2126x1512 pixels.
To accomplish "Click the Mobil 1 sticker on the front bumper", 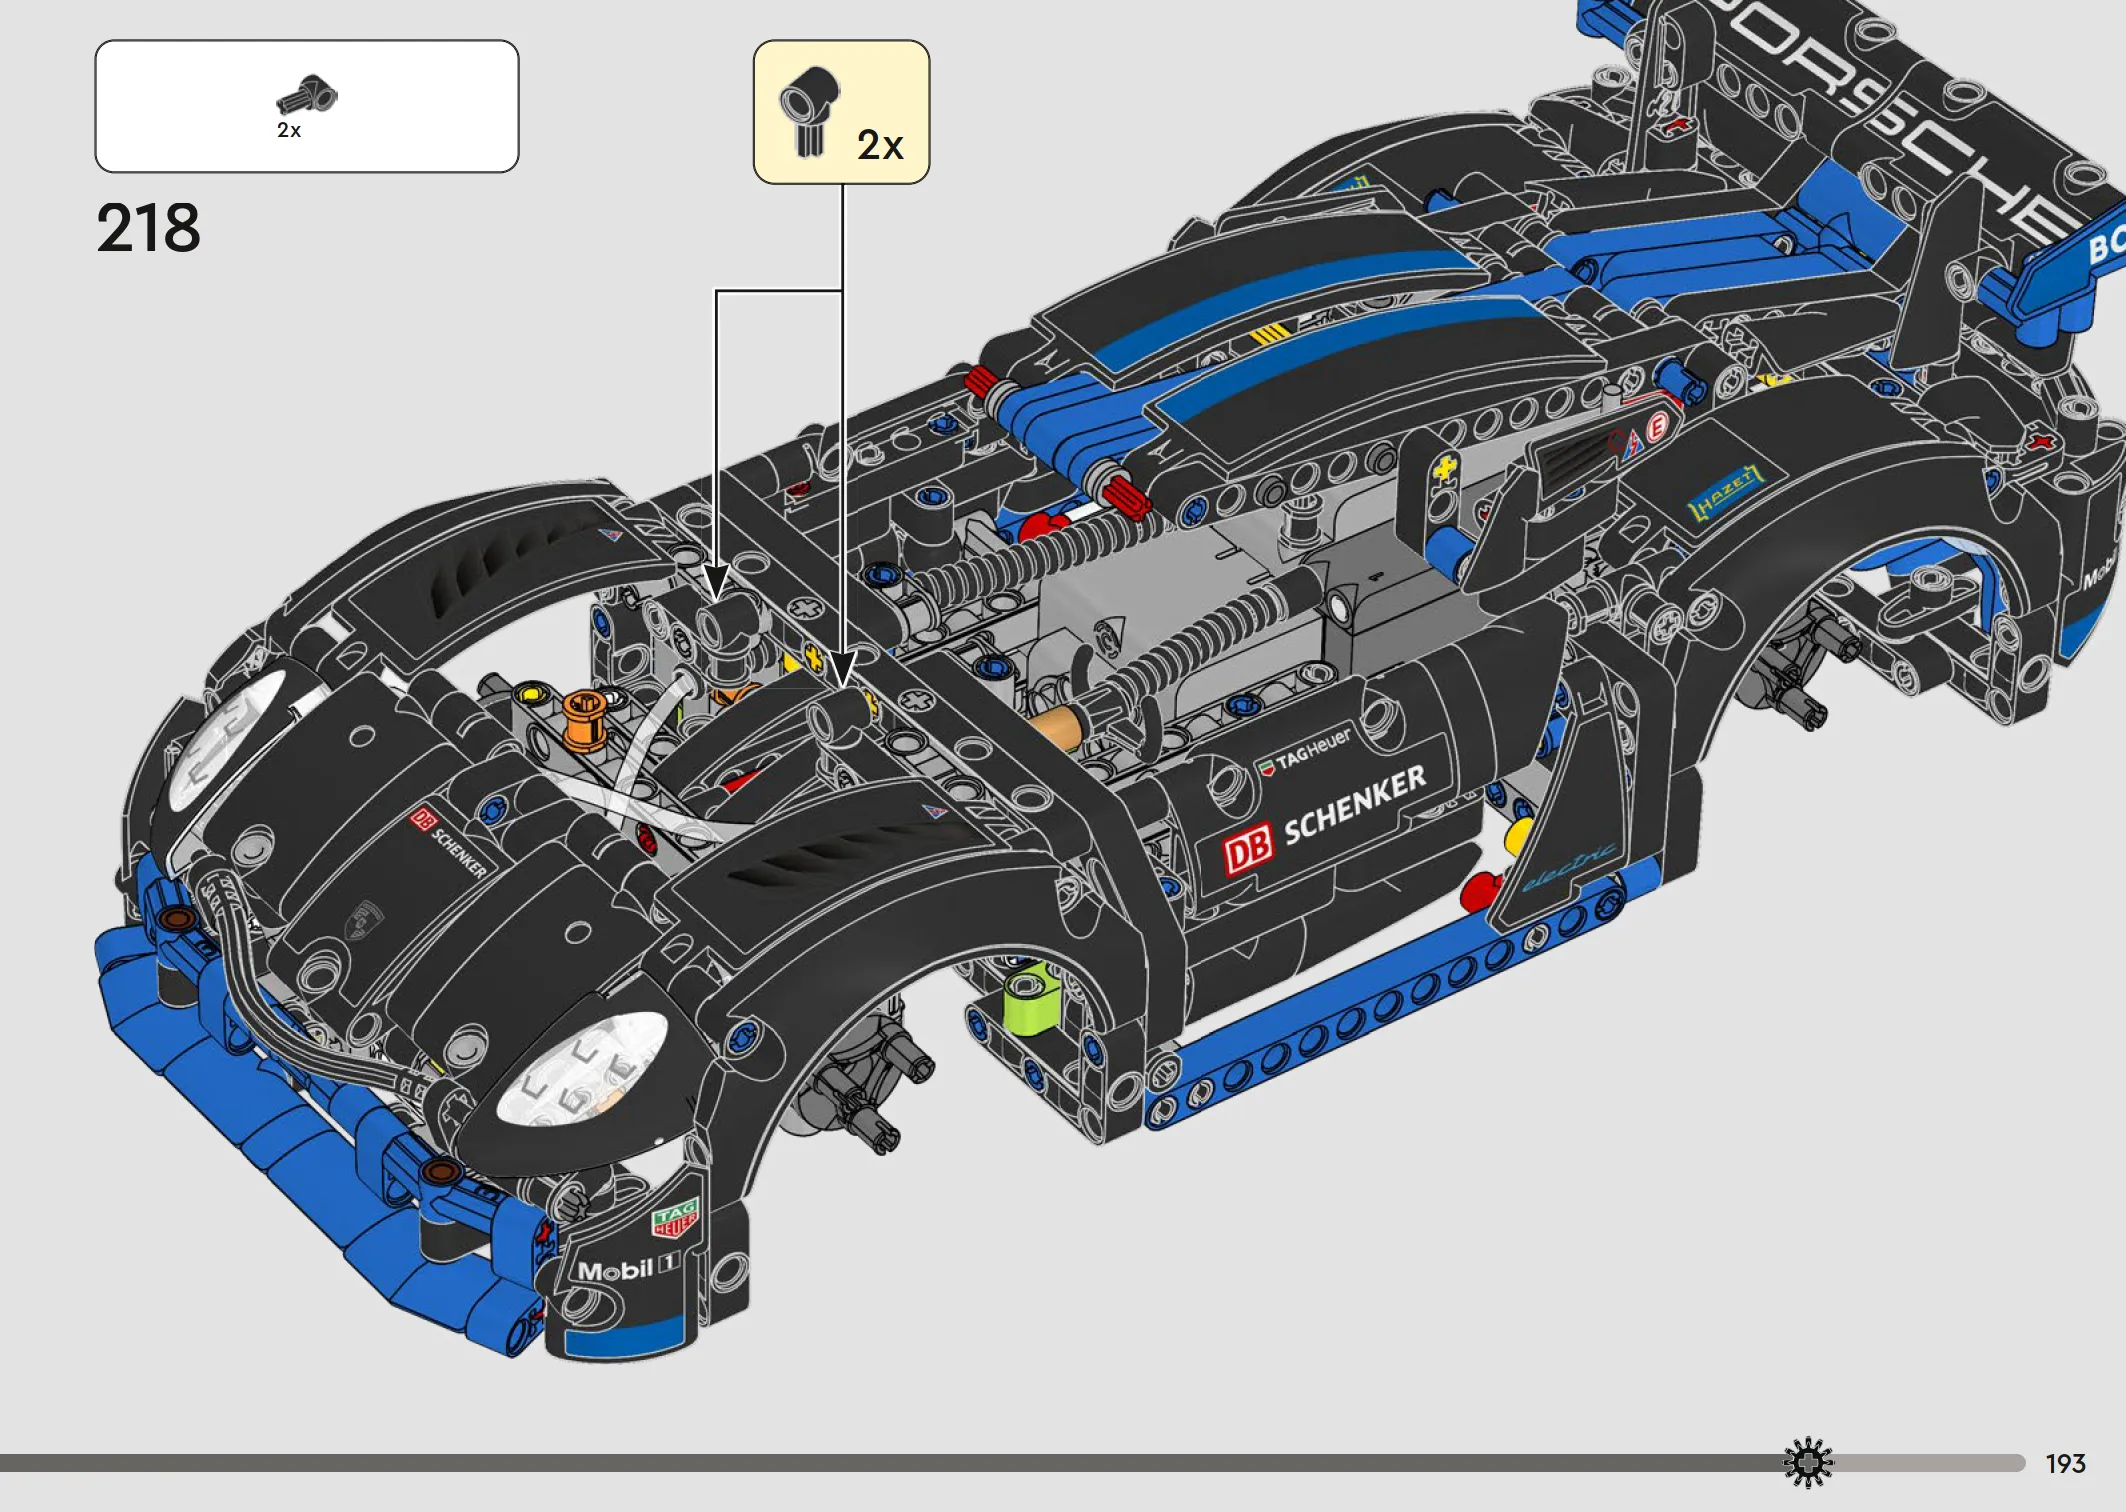I will point(628,1270).
